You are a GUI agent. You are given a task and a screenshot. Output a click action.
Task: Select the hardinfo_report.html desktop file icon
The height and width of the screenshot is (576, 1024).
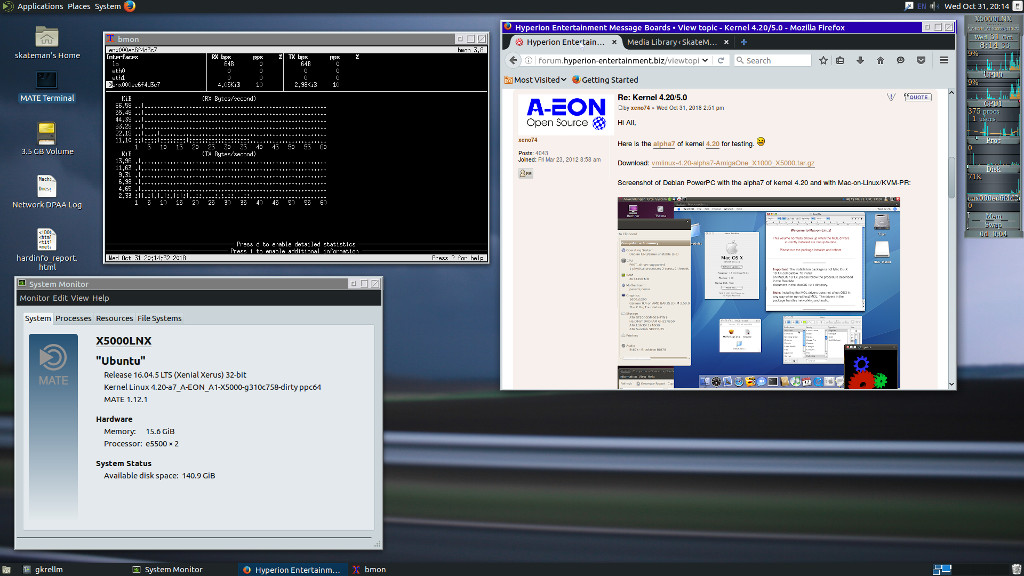click(47, 249)
